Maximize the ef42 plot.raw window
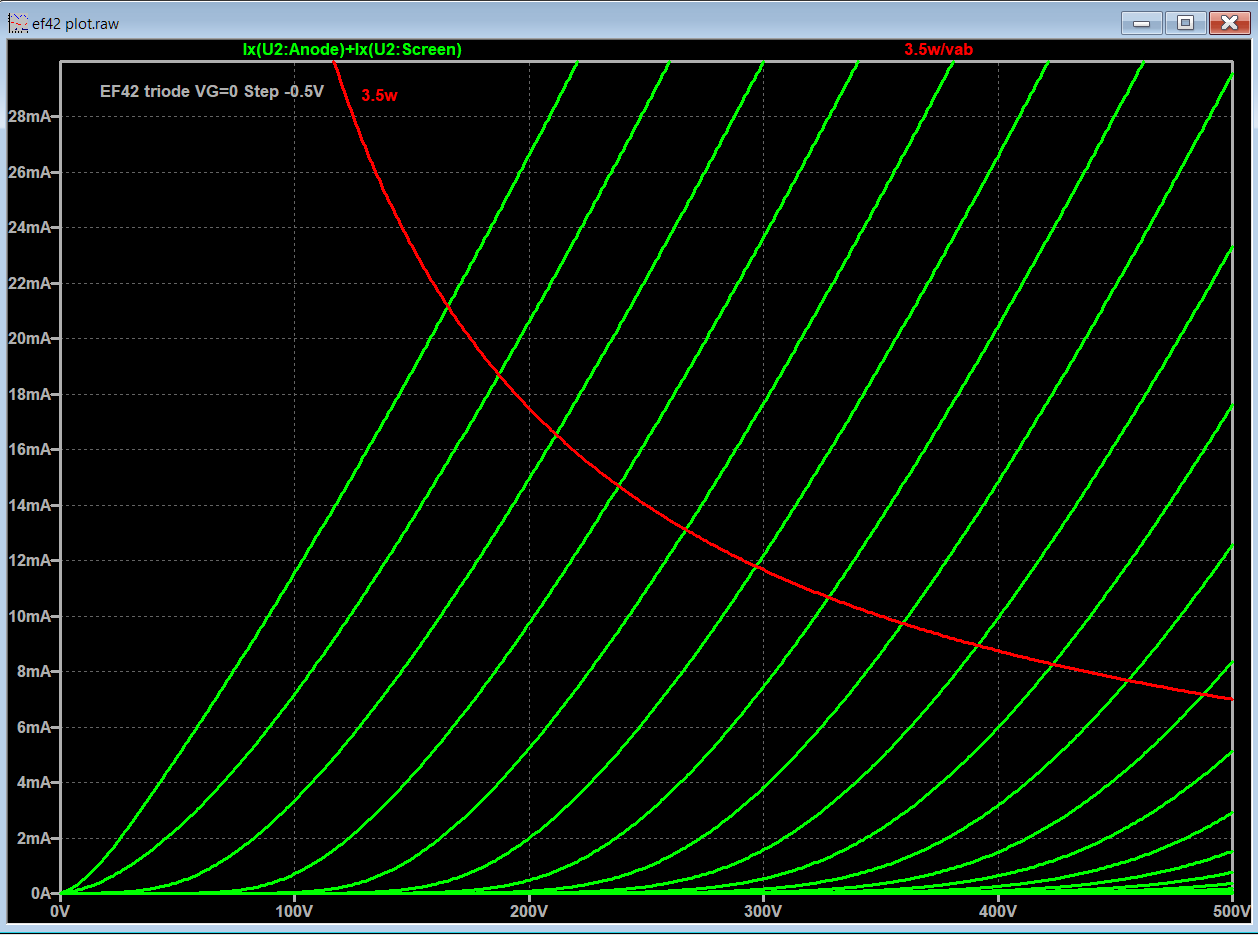Screen dimensions: 1258x936 1185,22
